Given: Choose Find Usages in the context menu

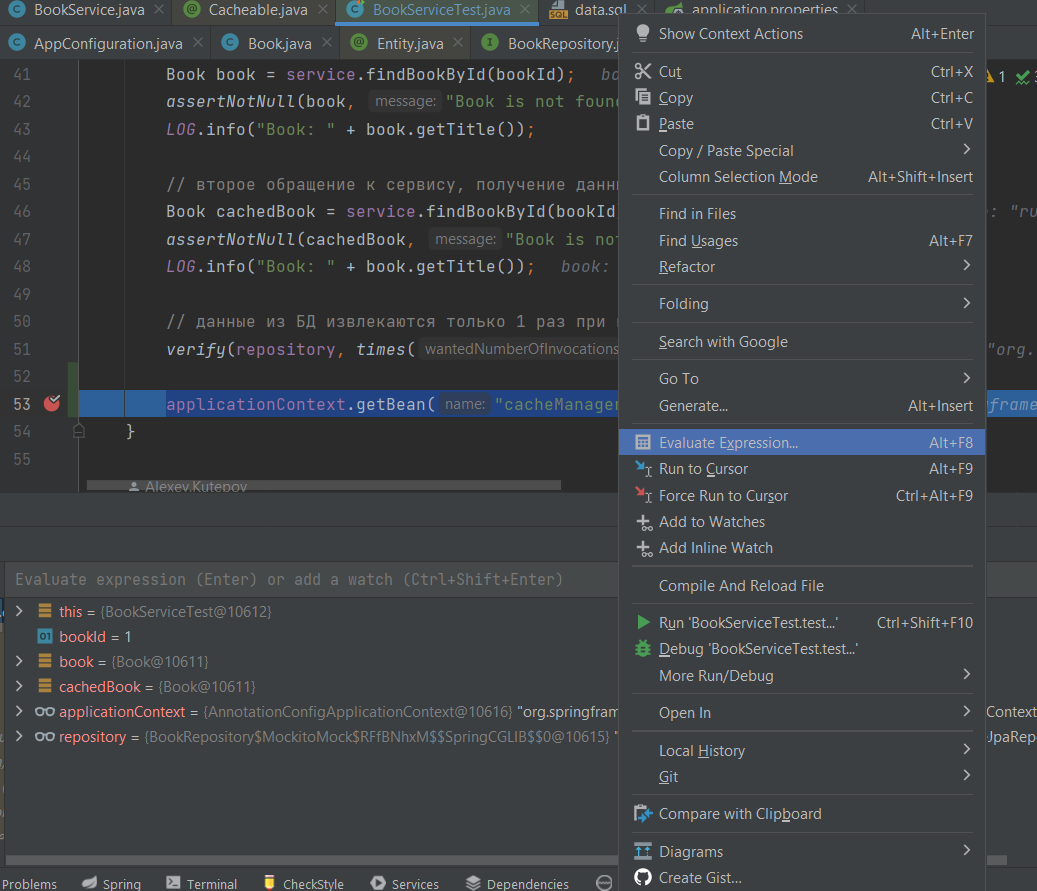Looking at the screenshot, I should (x=802, y=241).
